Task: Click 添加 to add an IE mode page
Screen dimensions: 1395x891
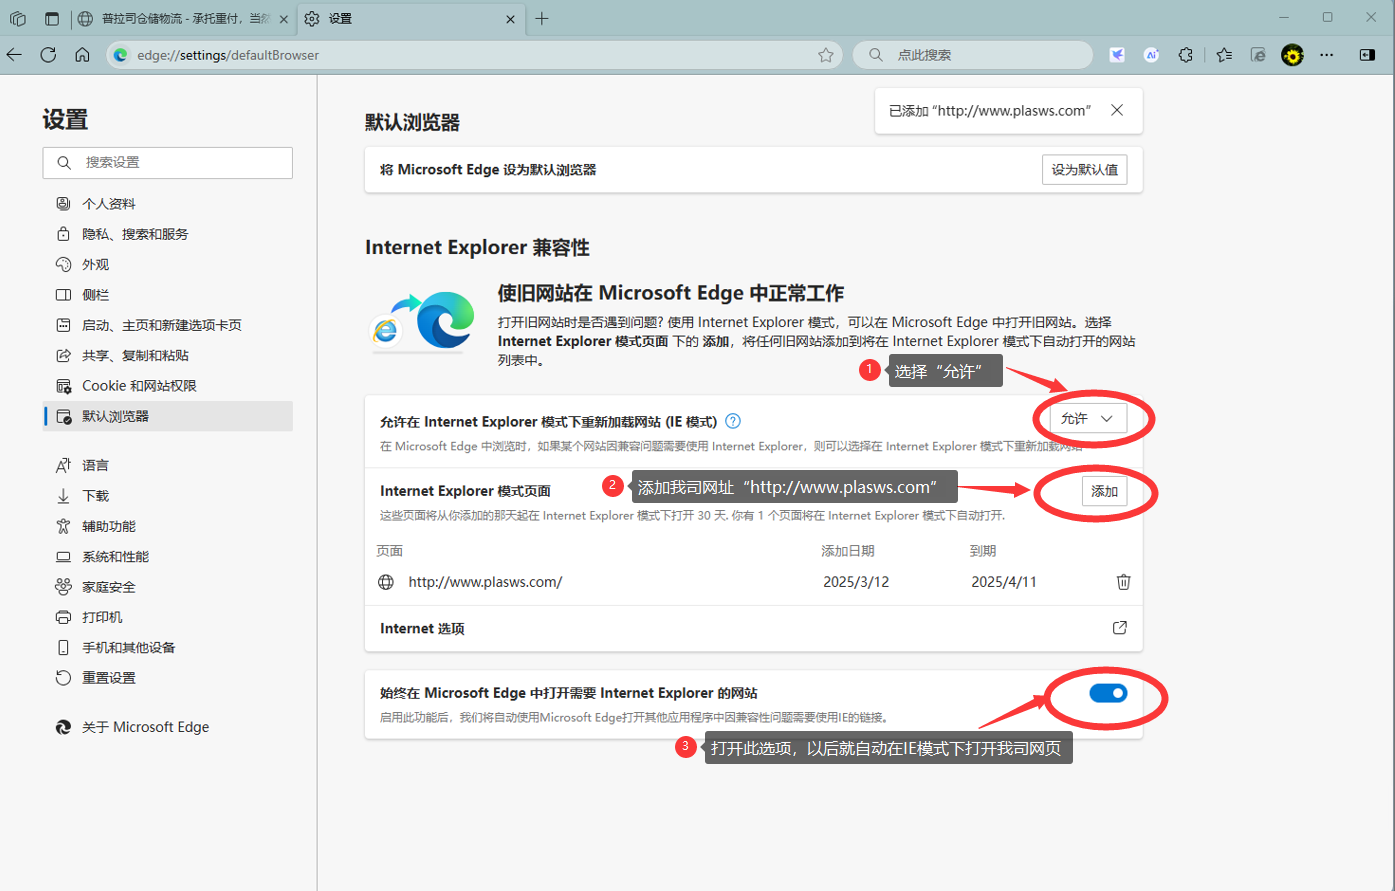Action: coord(1104,491)
